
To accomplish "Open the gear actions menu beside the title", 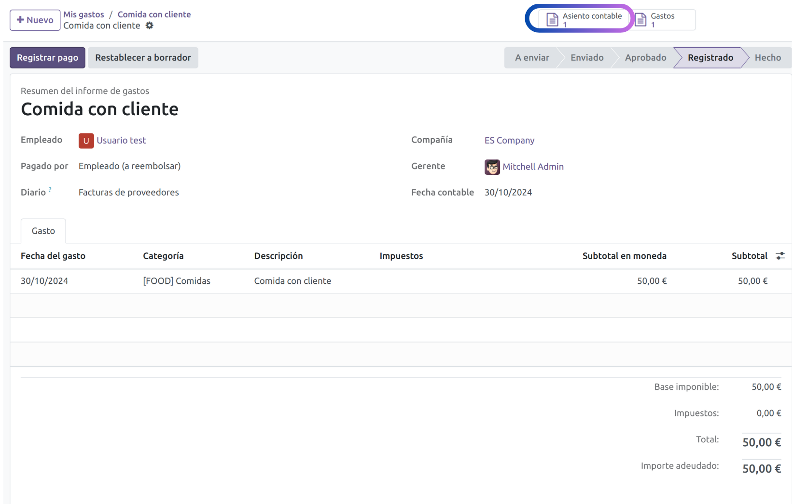I will point(149,25).
